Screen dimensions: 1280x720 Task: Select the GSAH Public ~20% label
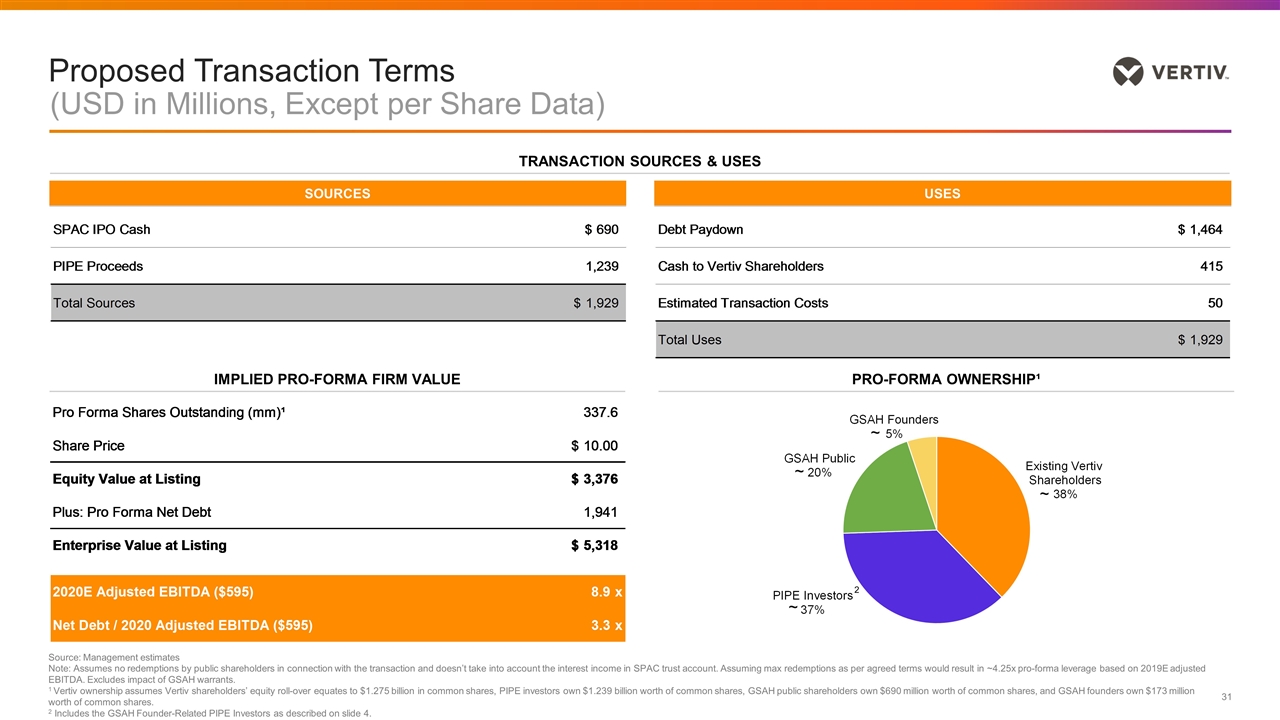tap(819, 465)
